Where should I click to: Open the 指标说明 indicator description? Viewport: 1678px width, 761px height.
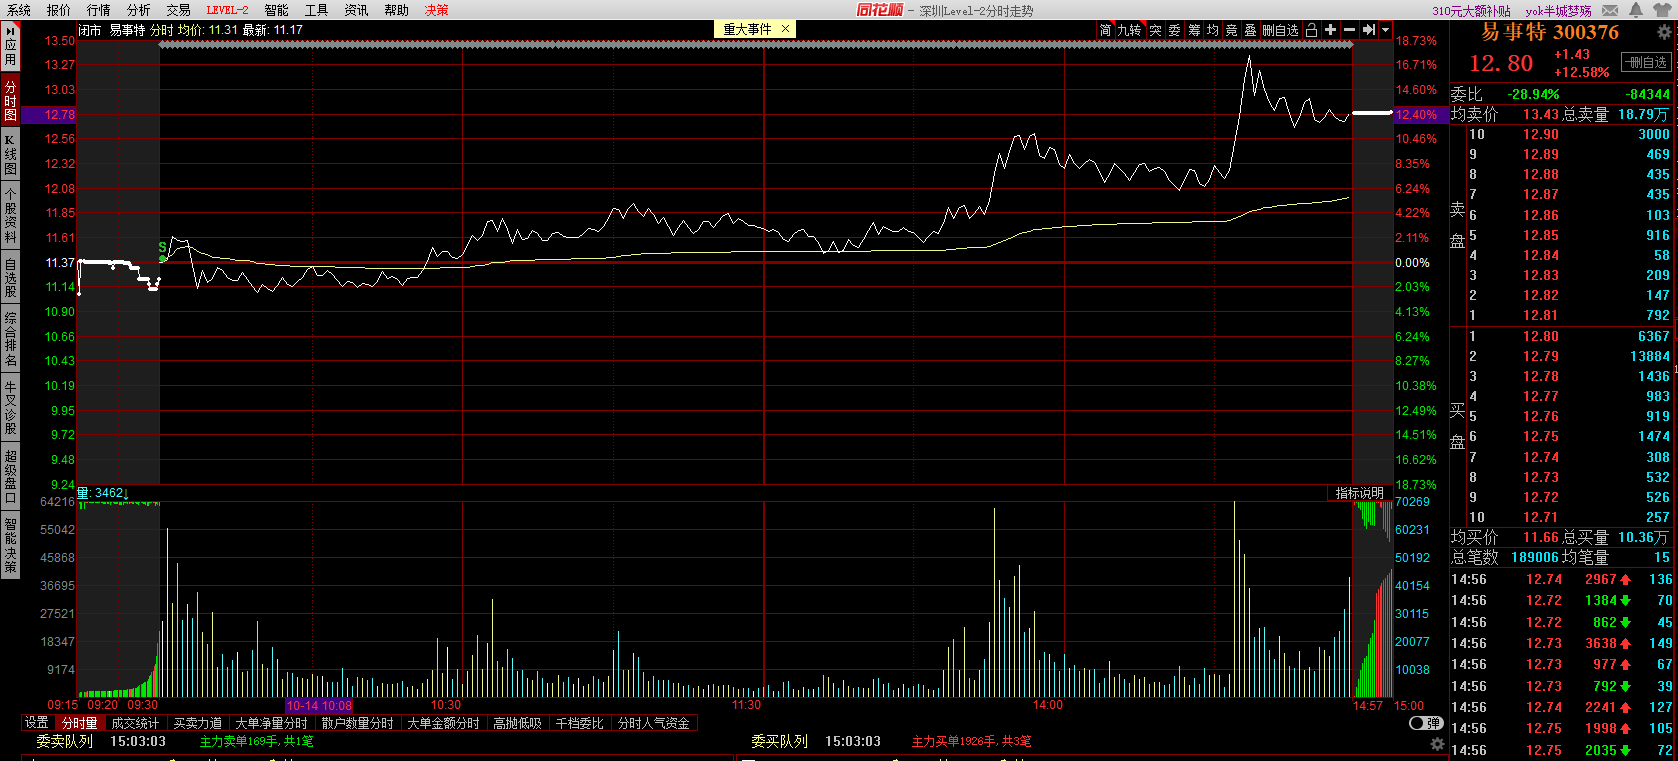(1360, 493)
